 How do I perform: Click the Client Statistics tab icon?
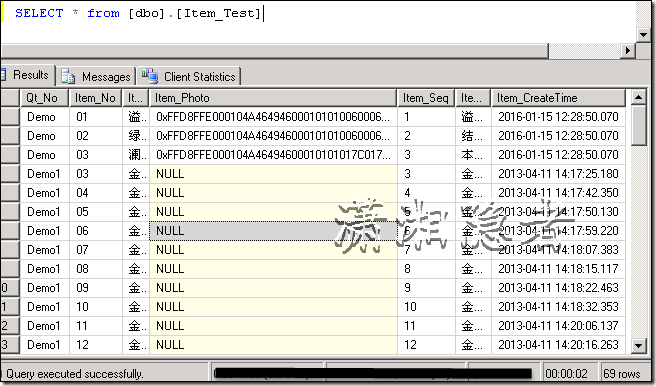[x=150, y=76]
